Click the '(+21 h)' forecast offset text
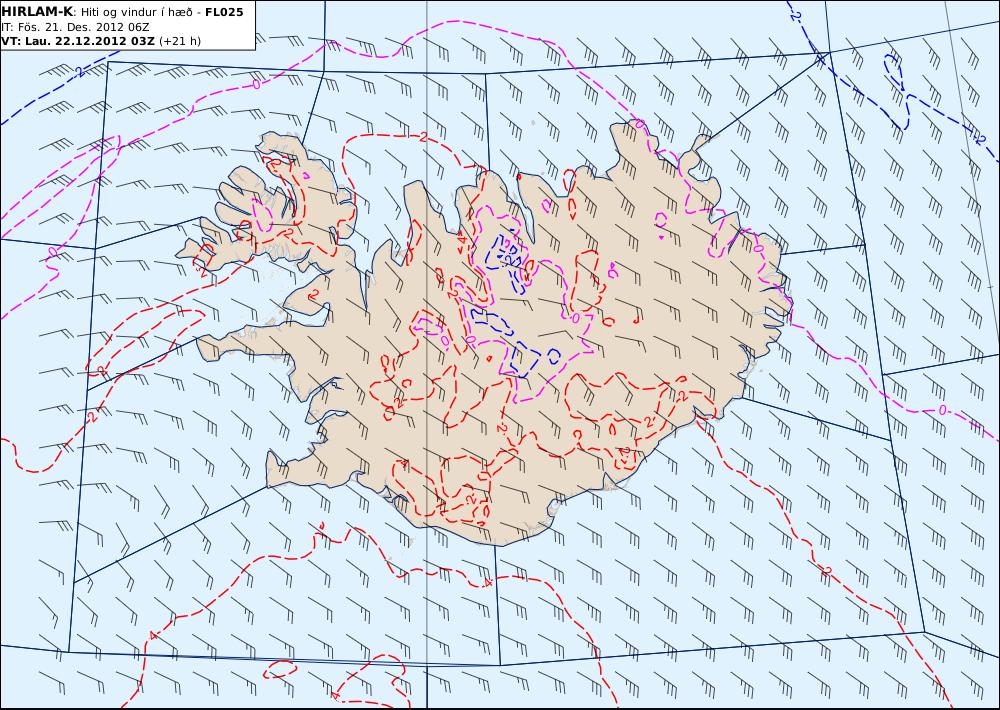 pos(180,41)
